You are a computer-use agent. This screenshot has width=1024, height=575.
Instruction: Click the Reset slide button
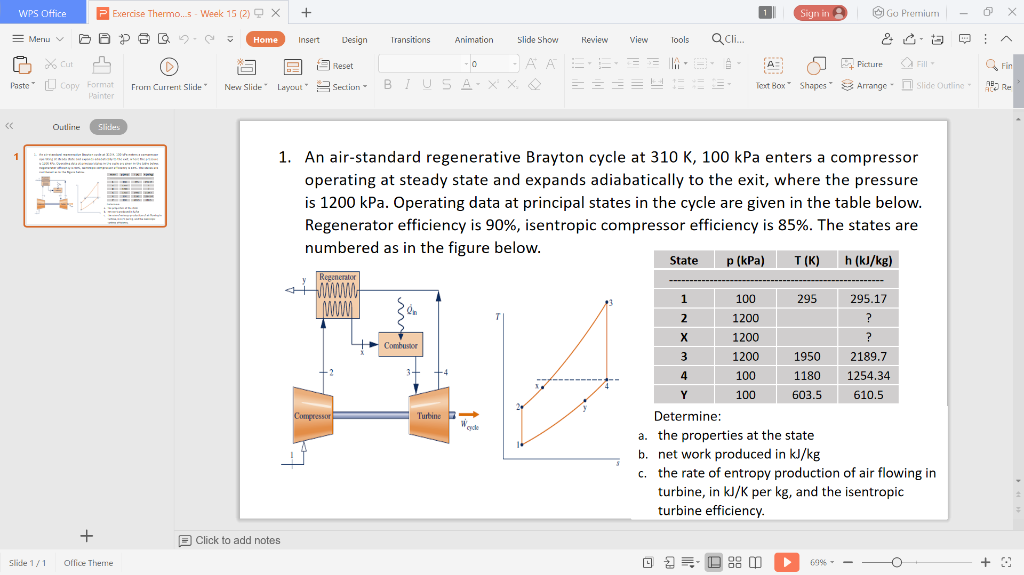point(335,65)
